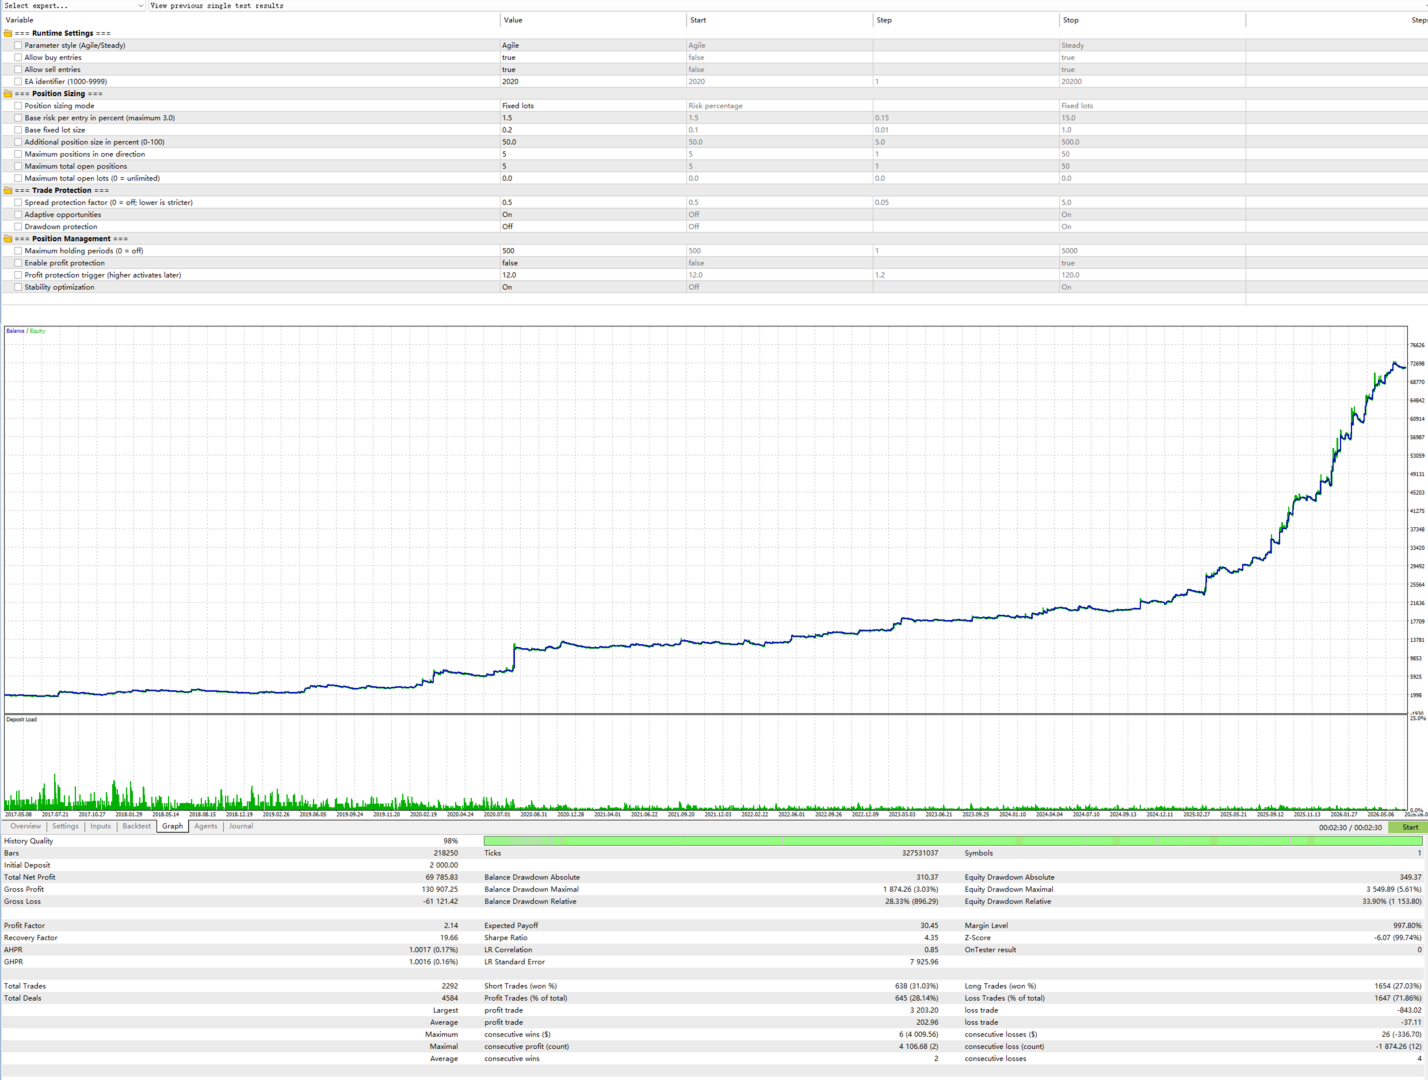Check the Allow sell entries box
Screen dimensions: 1428x1080
pos(18,69)
